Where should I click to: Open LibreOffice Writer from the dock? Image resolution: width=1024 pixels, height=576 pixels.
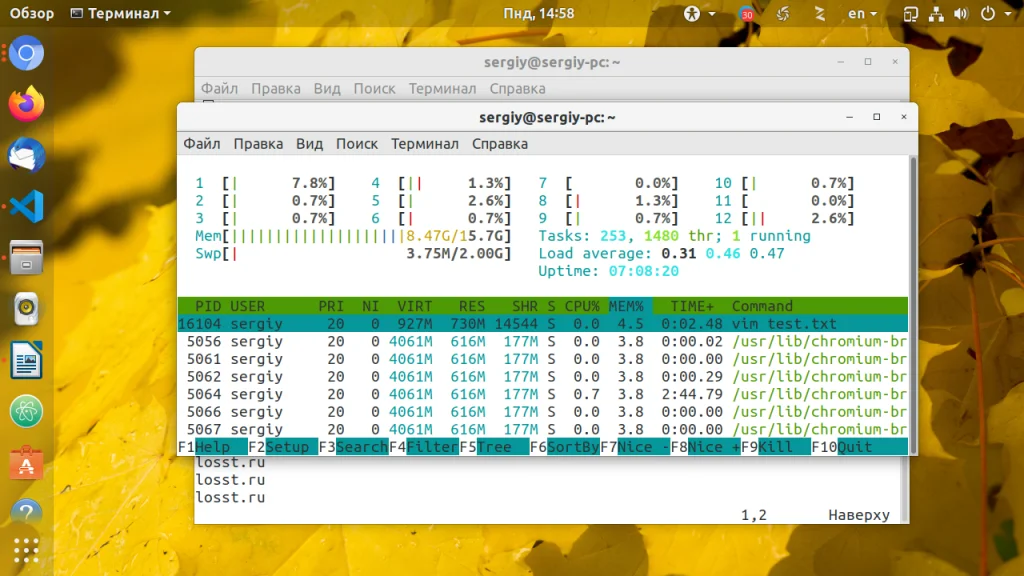pos(27,361)
